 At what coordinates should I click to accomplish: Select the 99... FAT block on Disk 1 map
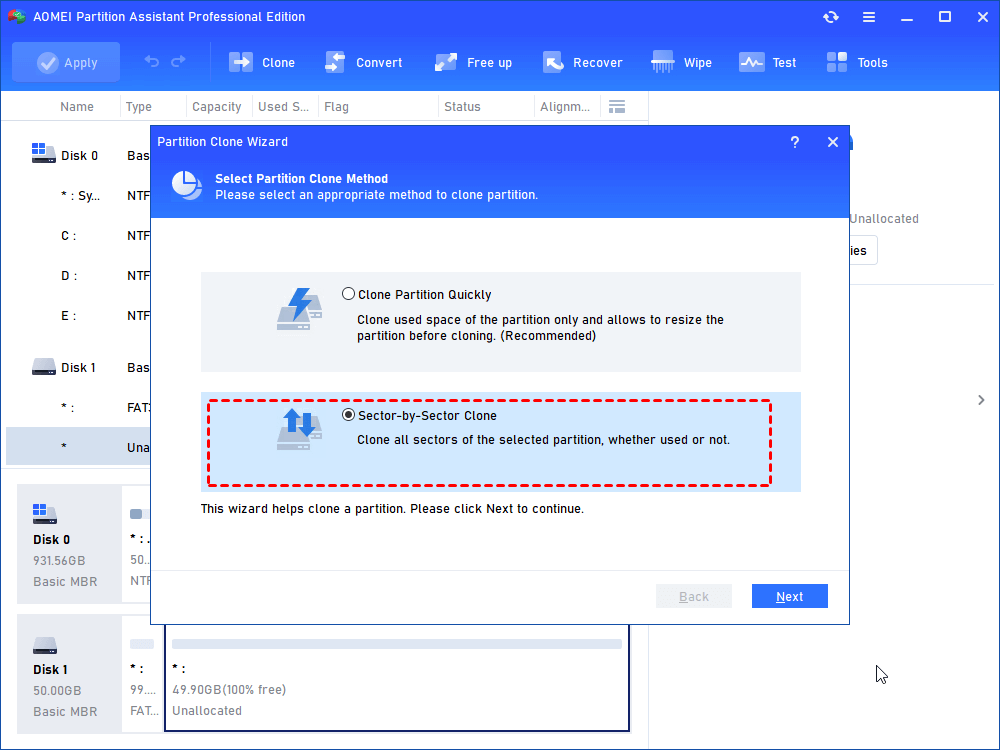pos(142,674)
